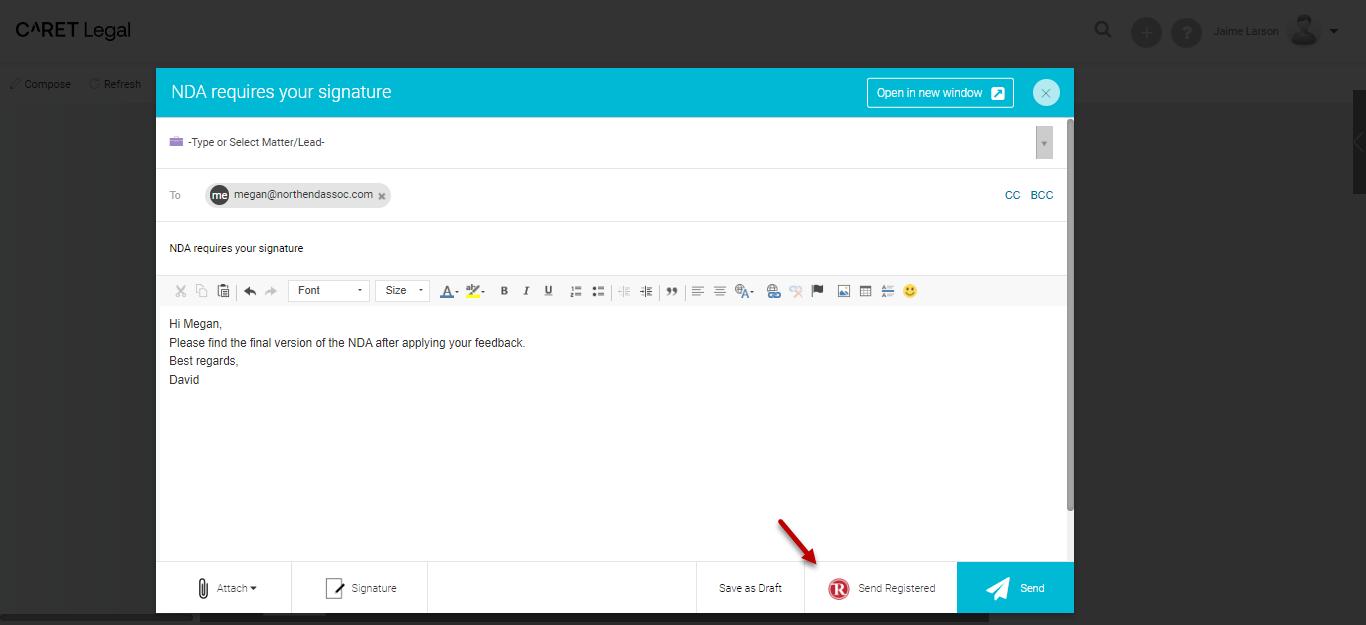Open the Attach menu
This screenshot has height=625, width=1366.
[x=227, y=588]
